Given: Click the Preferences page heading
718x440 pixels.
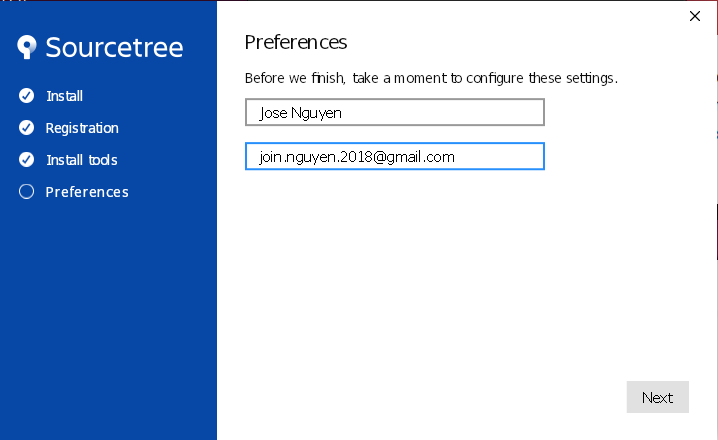Looking at the screenshot, I should click(296, 42).
